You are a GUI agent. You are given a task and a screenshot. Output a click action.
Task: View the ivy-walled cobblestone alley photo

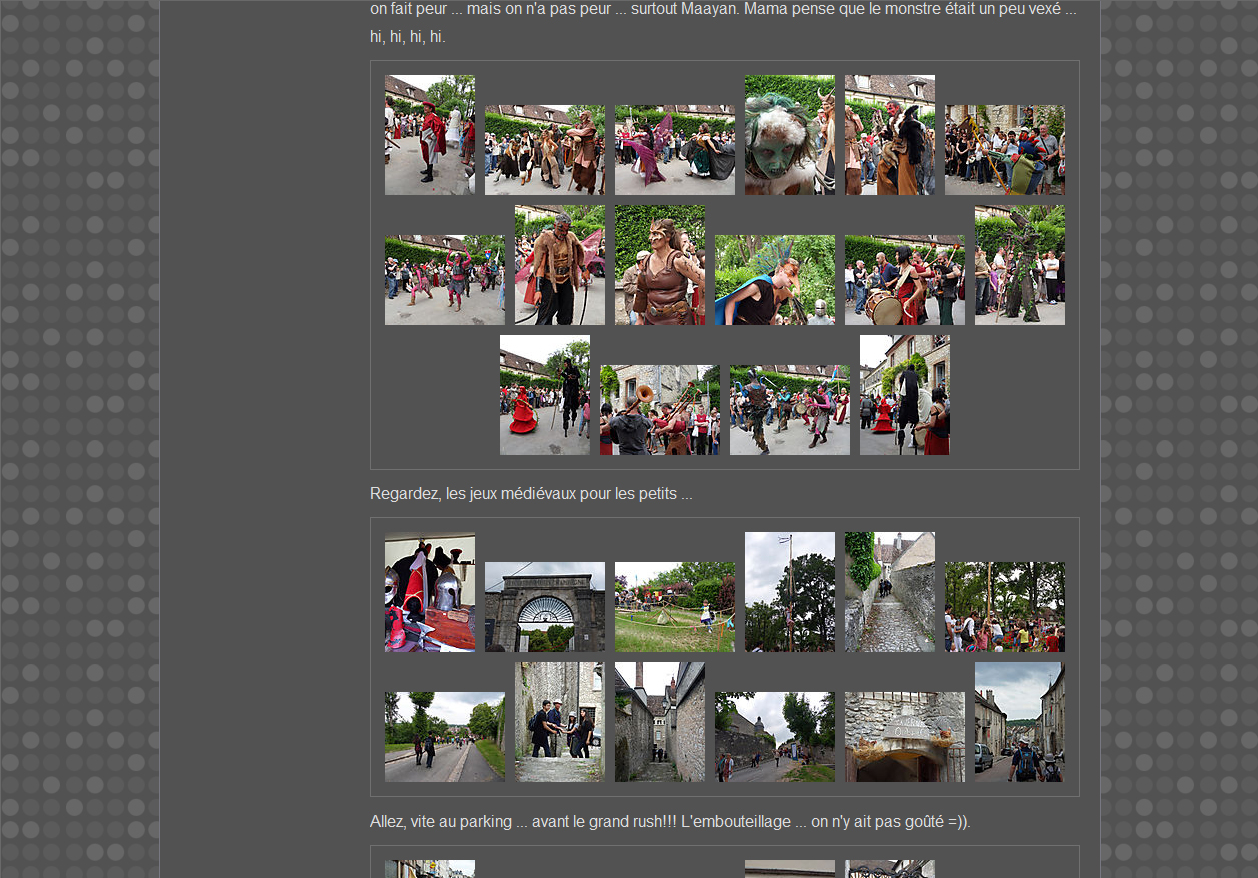tap(889, 592)
